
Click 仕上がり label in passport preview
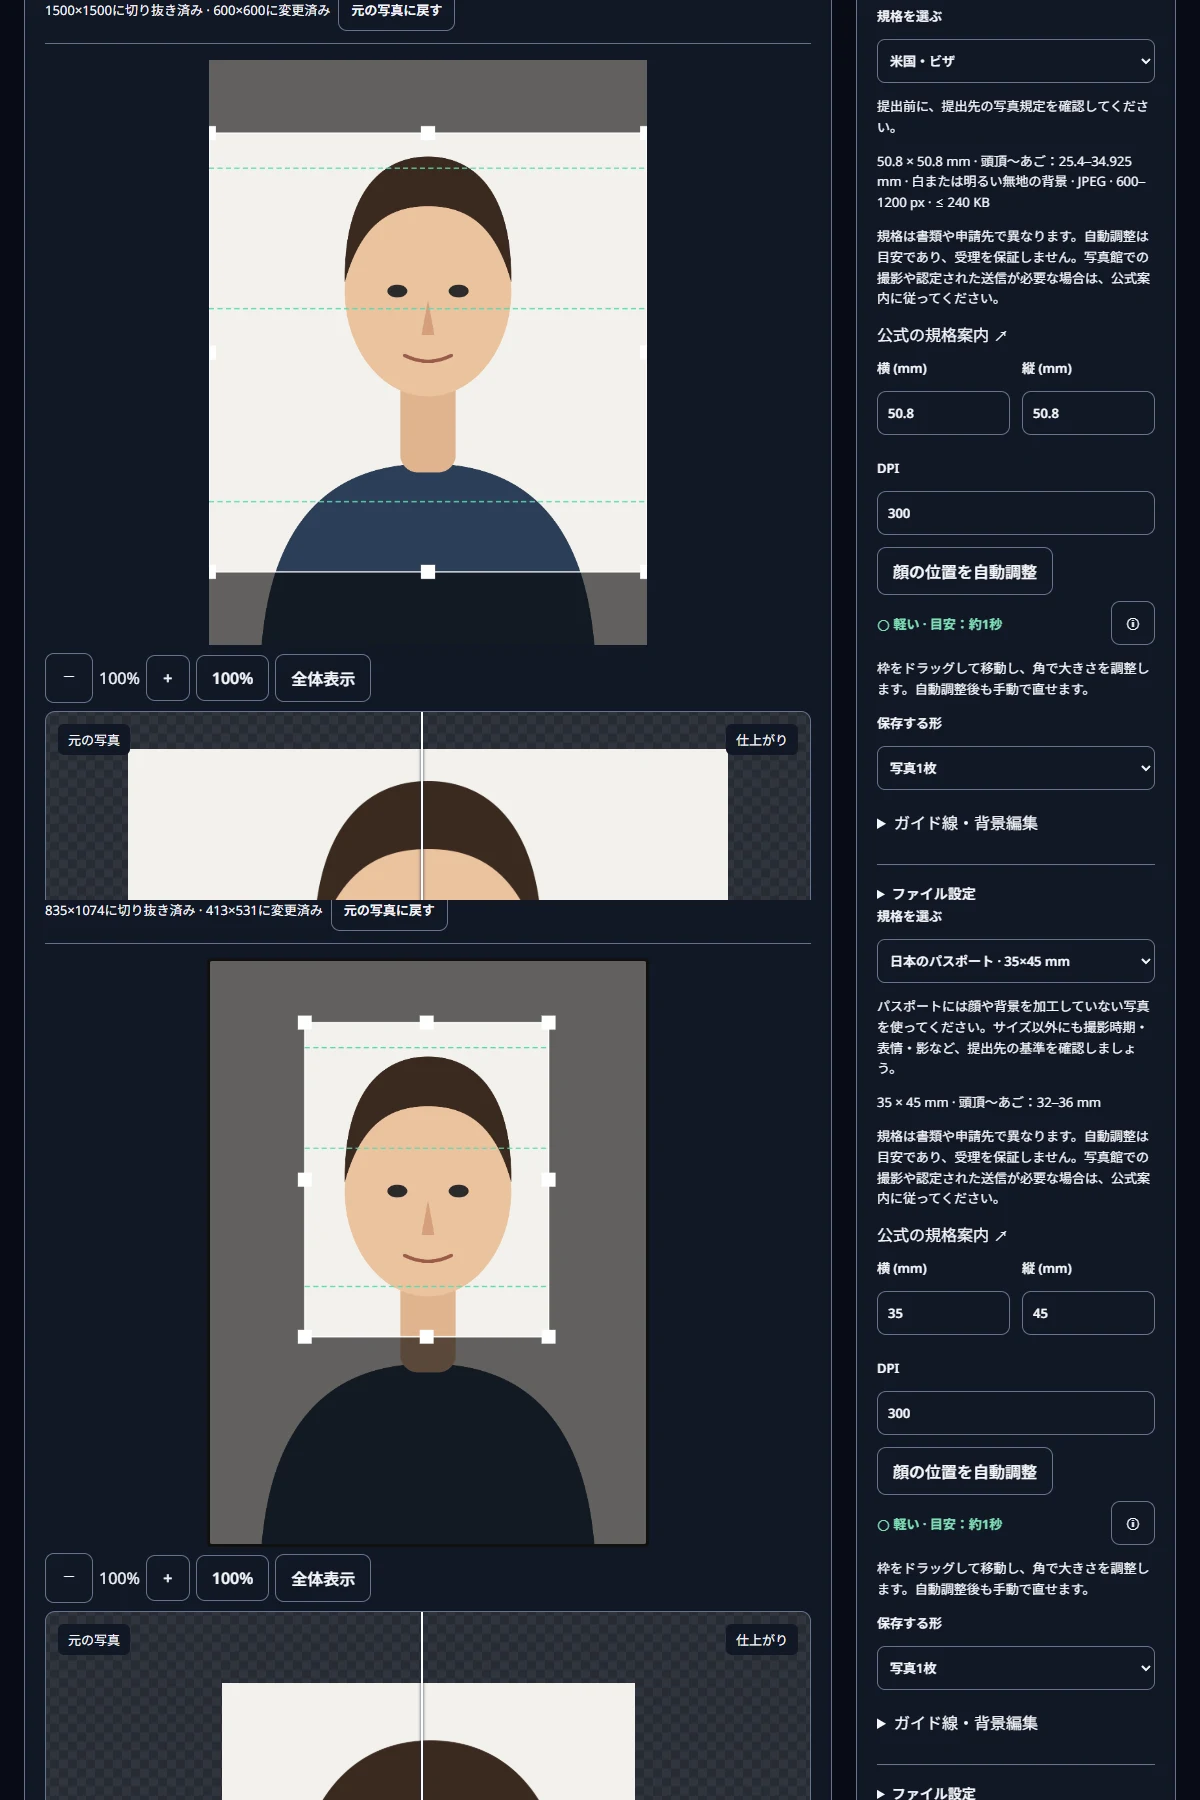pos(761,1640)
